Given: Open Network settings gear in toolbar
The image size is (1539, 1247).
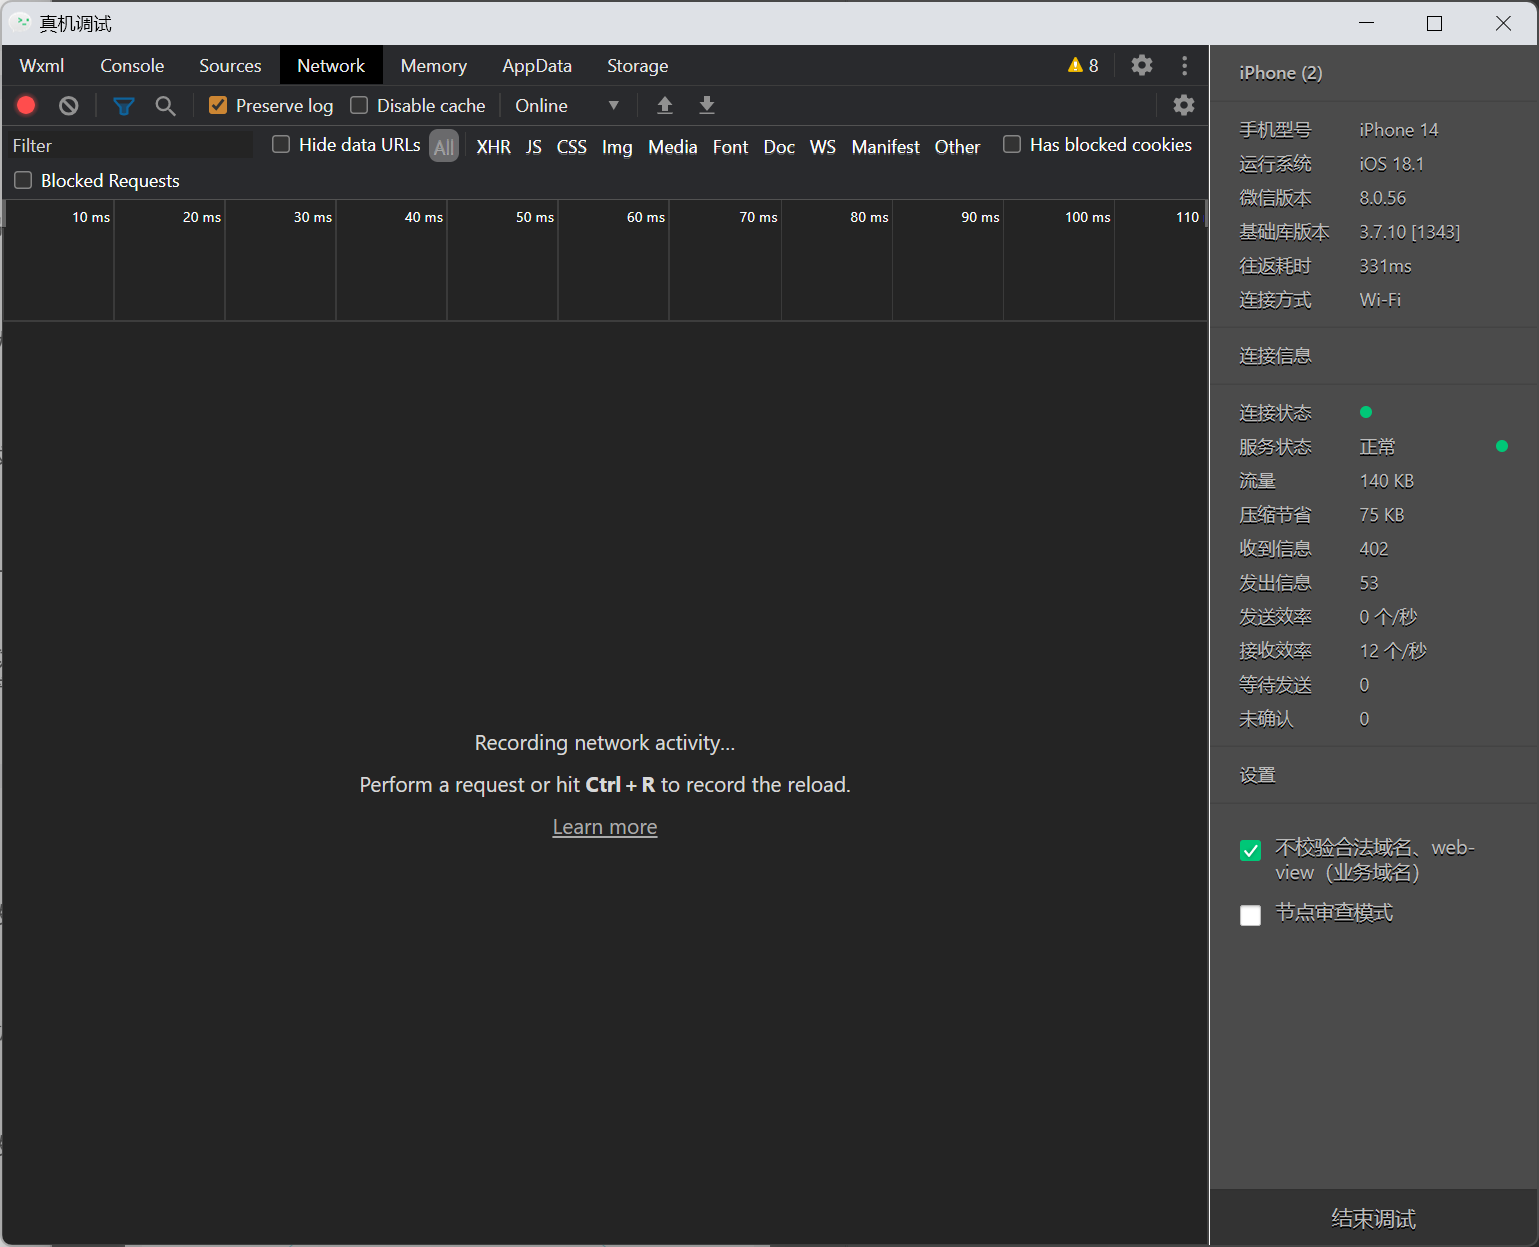Looking at the screenshot, I should pos(1184,105).
